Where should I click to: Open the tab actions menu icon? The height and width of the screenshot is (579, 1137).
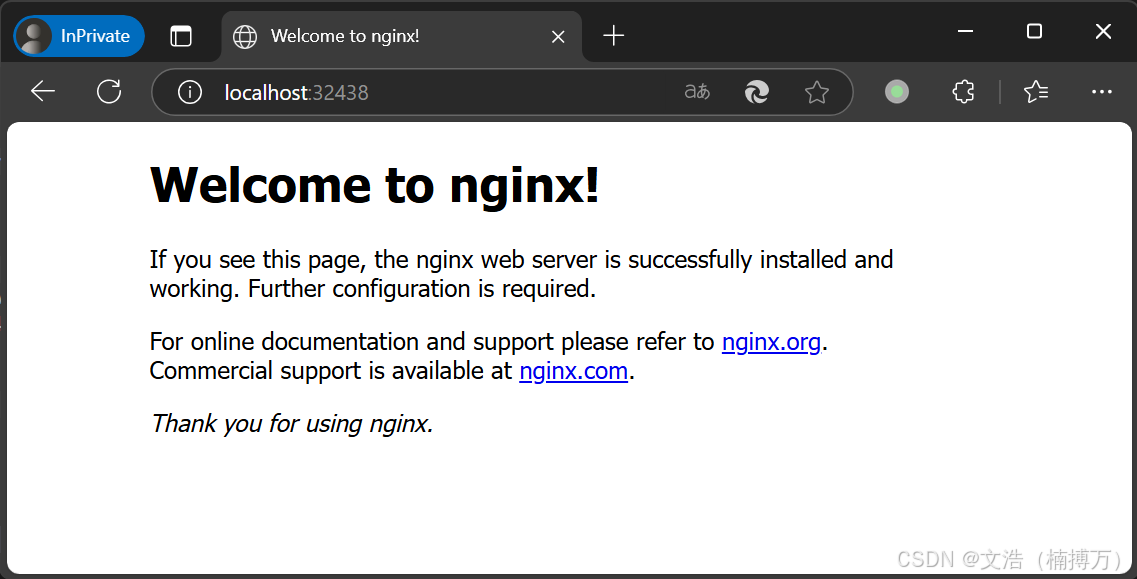point(181,36)
